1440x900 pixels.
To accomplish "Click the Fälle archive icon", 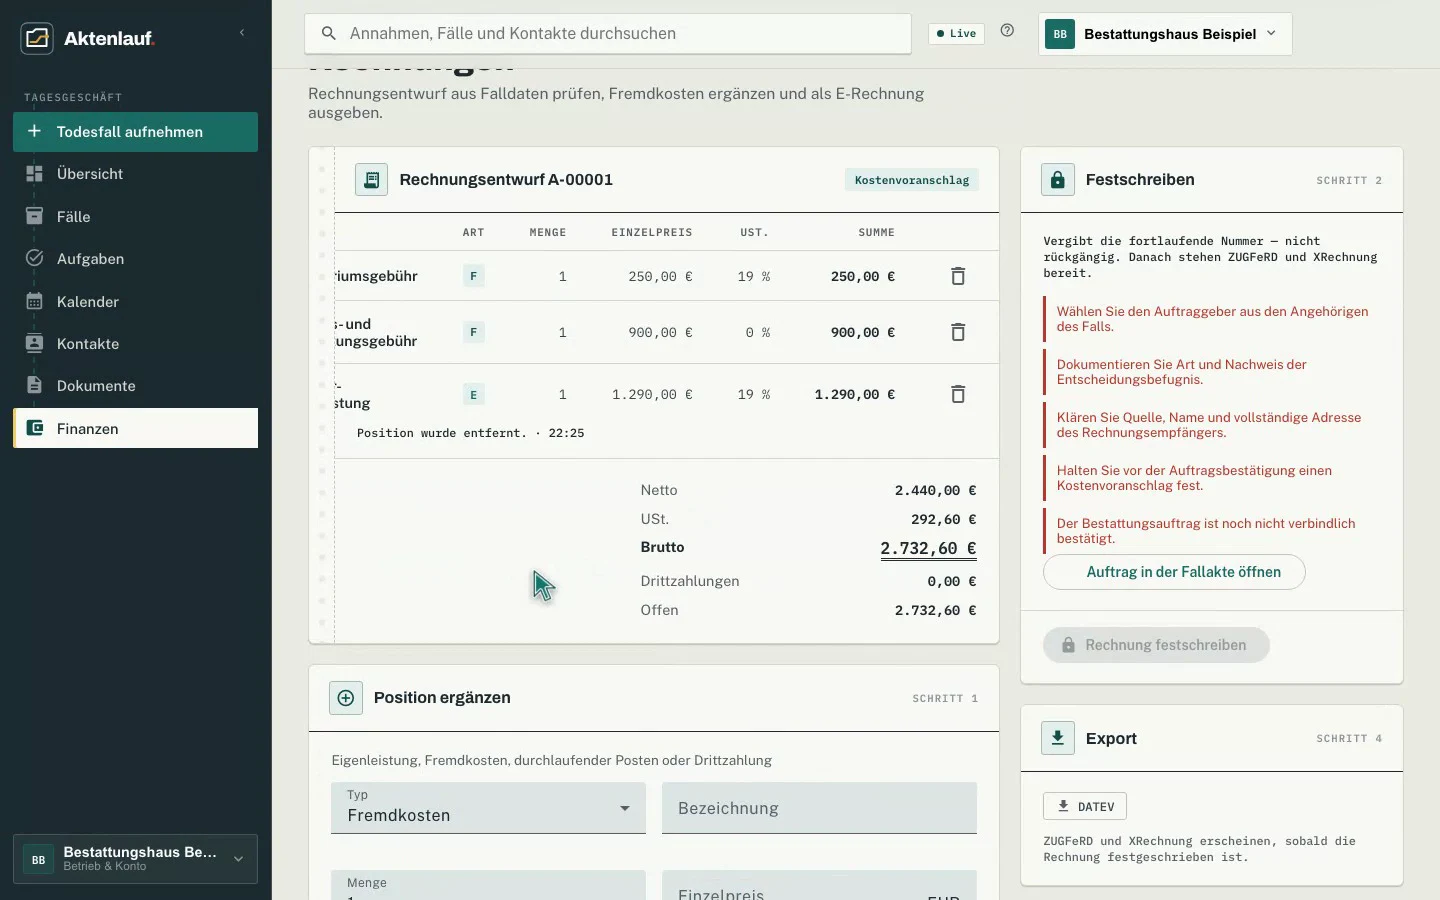I will point(34,216).
